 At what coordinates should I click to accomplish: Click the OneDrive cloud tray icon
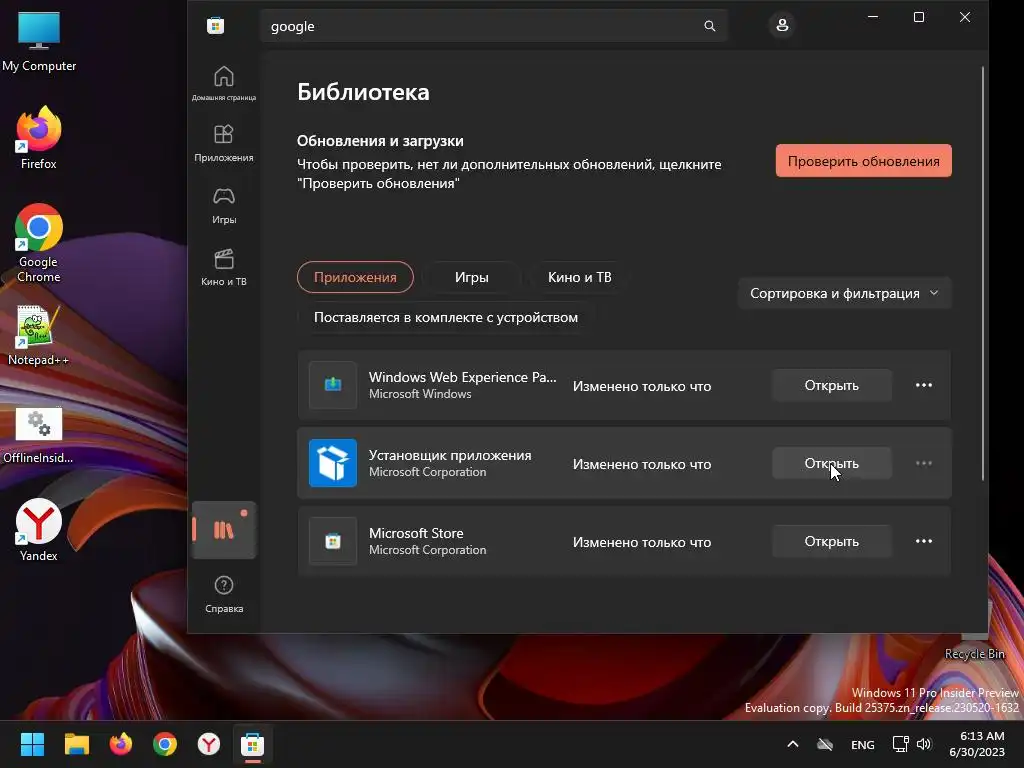[x=825, y=744]
